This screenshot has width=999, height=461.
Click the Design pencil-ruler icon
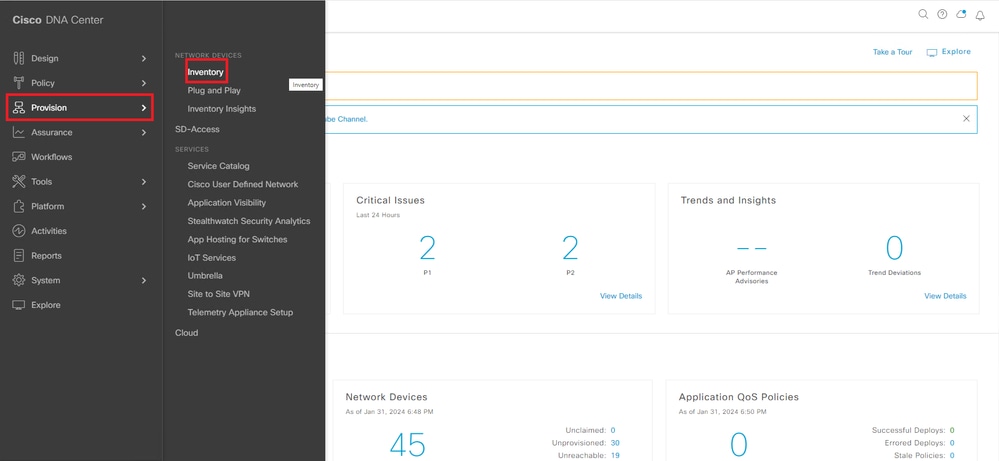18,59
